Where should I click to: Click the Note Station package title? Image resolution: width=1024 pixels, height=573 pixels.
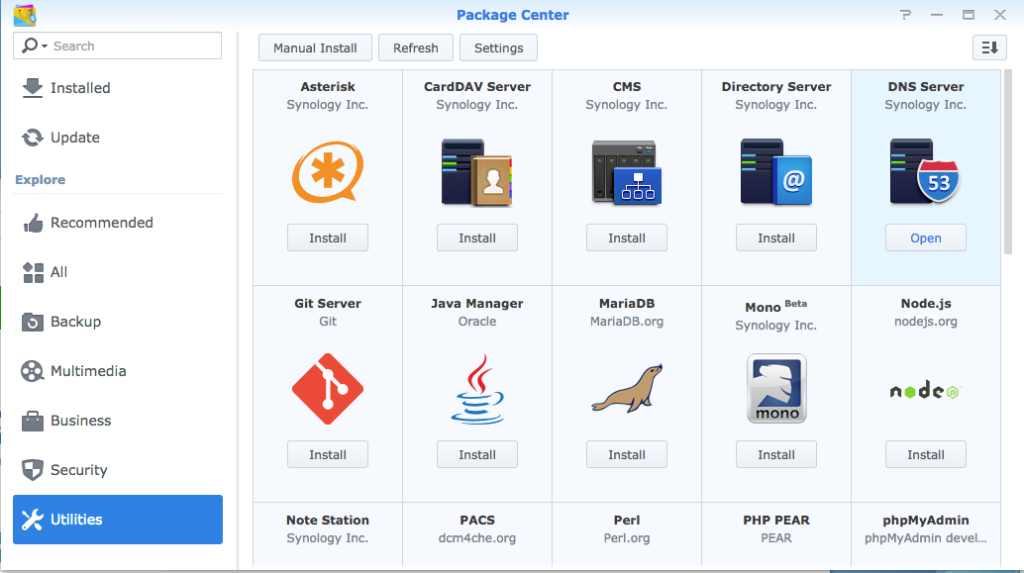click(x=327, y=520)
